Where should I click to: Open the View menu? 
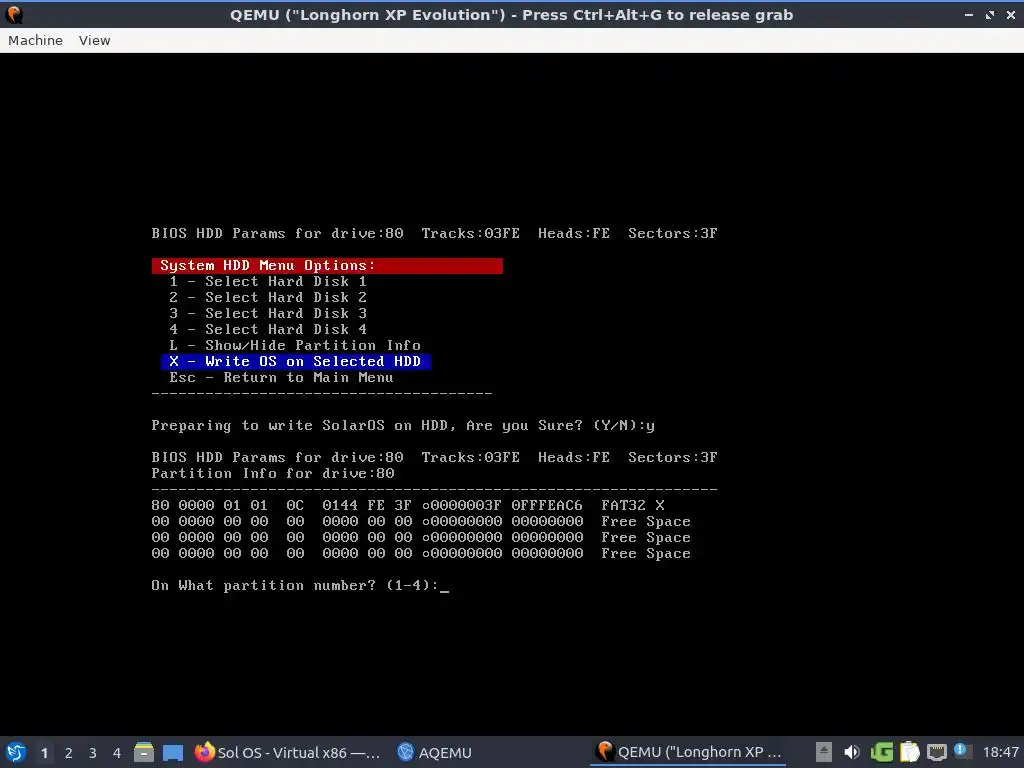tap(95, 40)
